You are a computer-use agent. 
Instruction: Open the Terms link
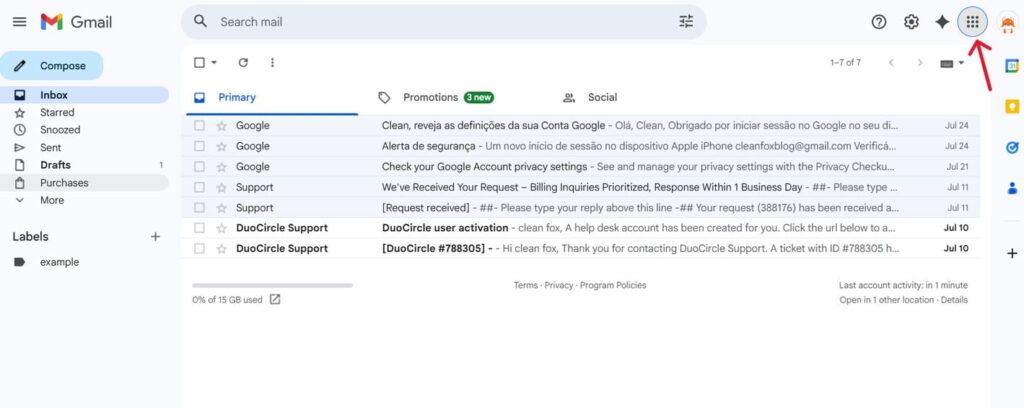click(x=526, y=285)
